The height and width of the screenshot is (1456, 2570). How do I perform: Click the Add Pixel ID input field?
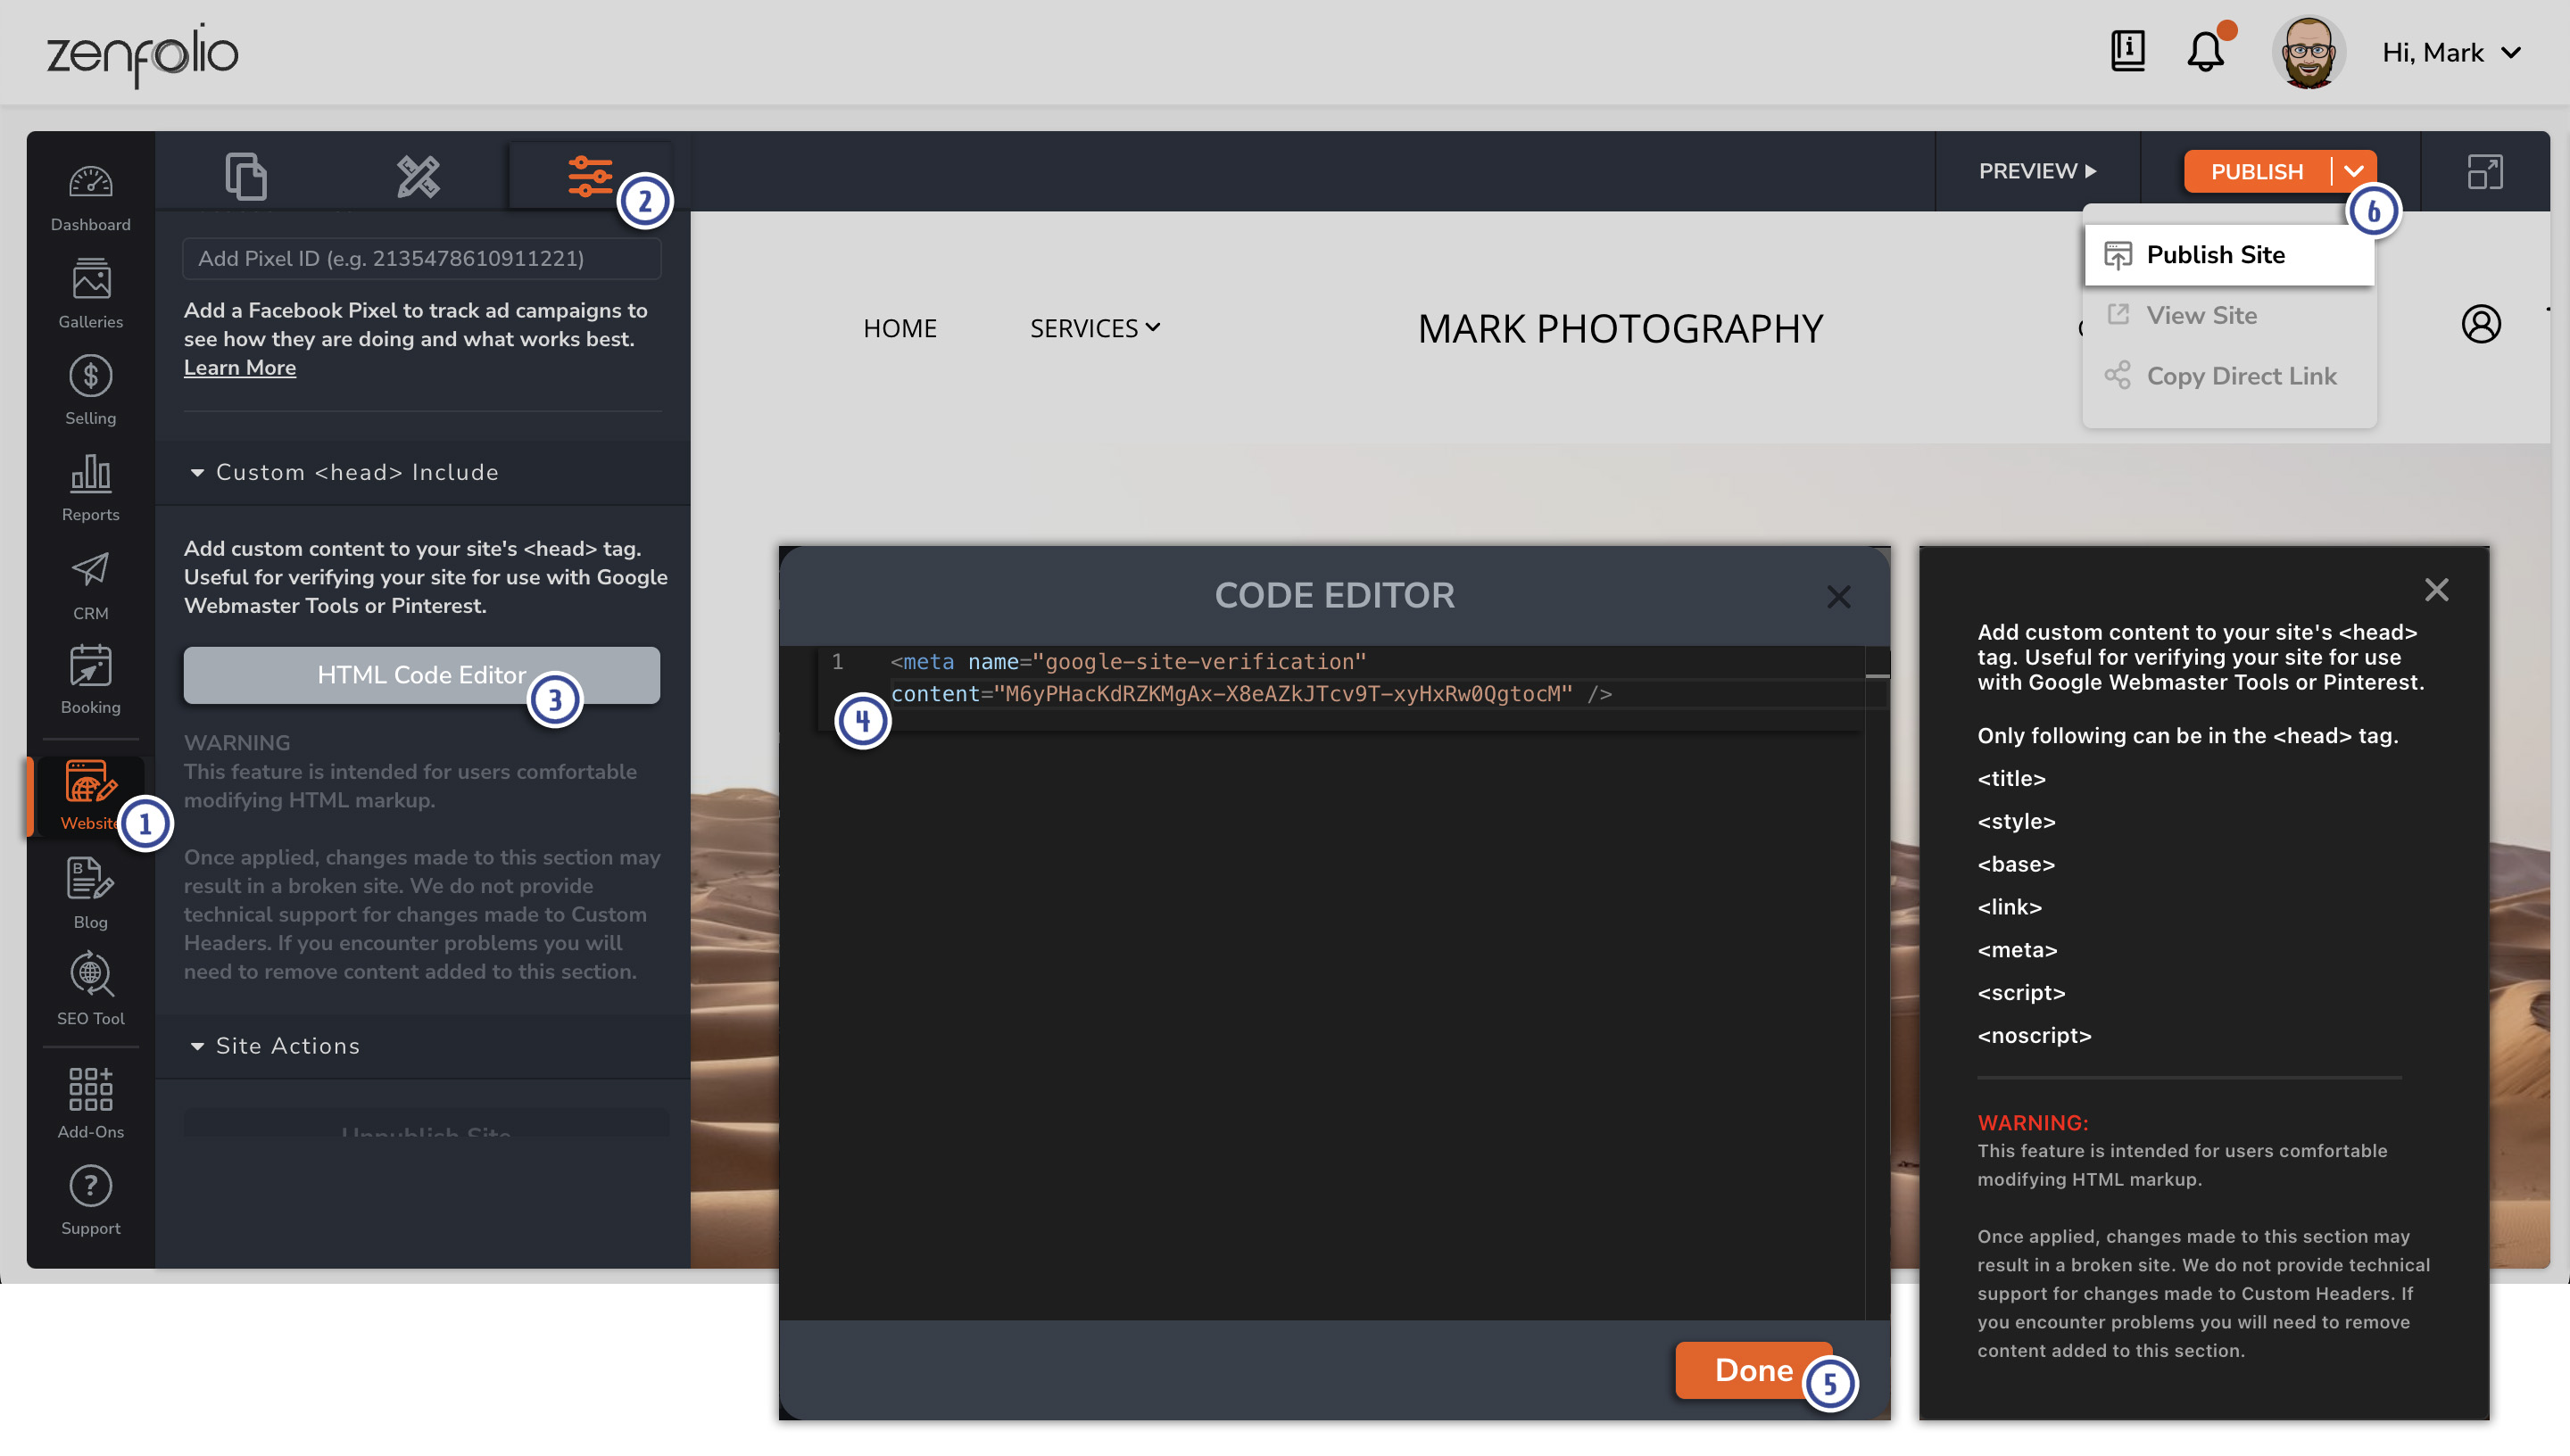(x=421, y=259)
